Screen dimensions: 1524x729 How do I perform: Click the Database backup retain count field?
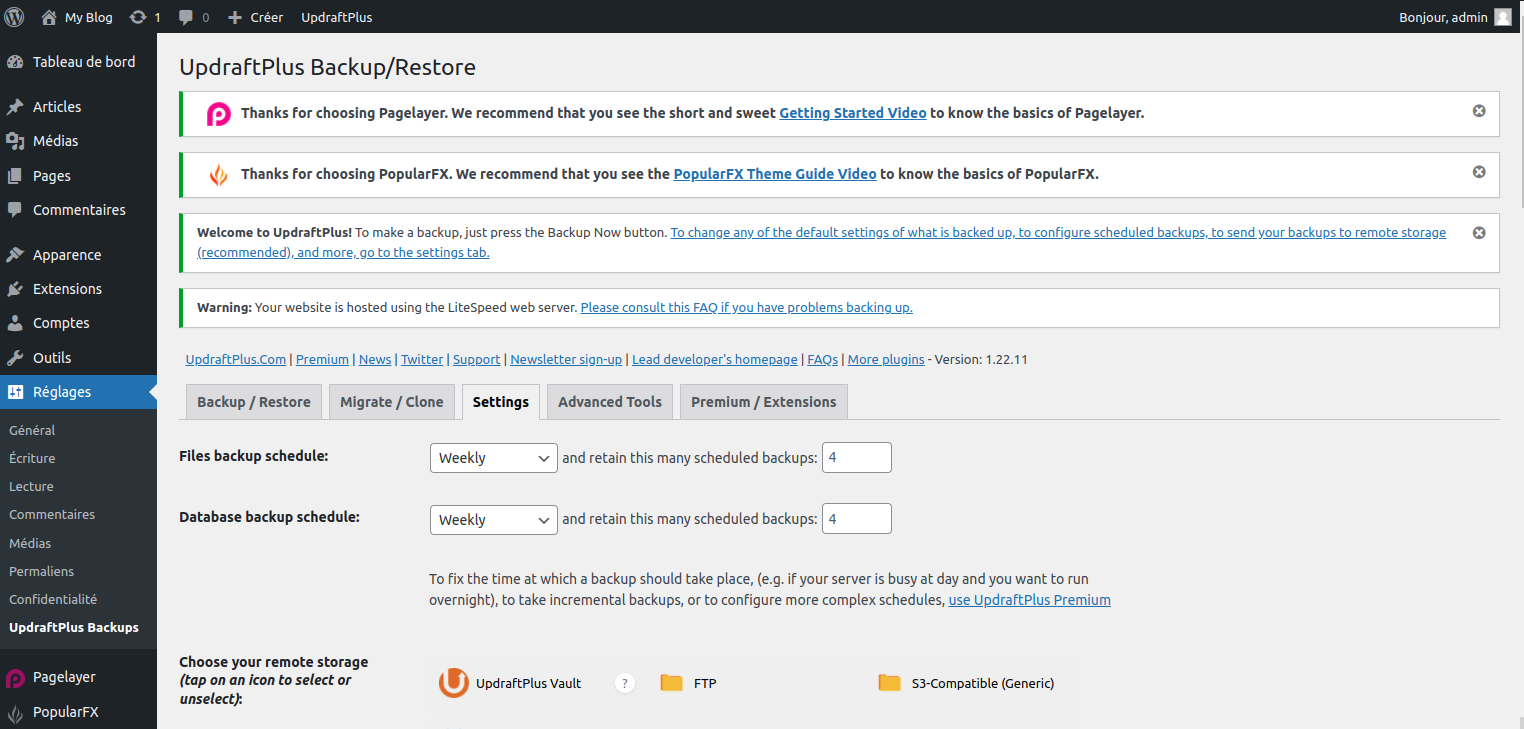click(x=857, y=520)
